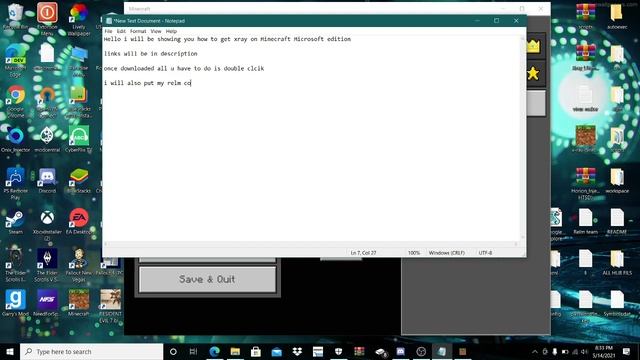This screenshot has width=640, height=360.
Task: Open Relm team text file on desktop
Action: pyautogui.click(x=585, y=222)
